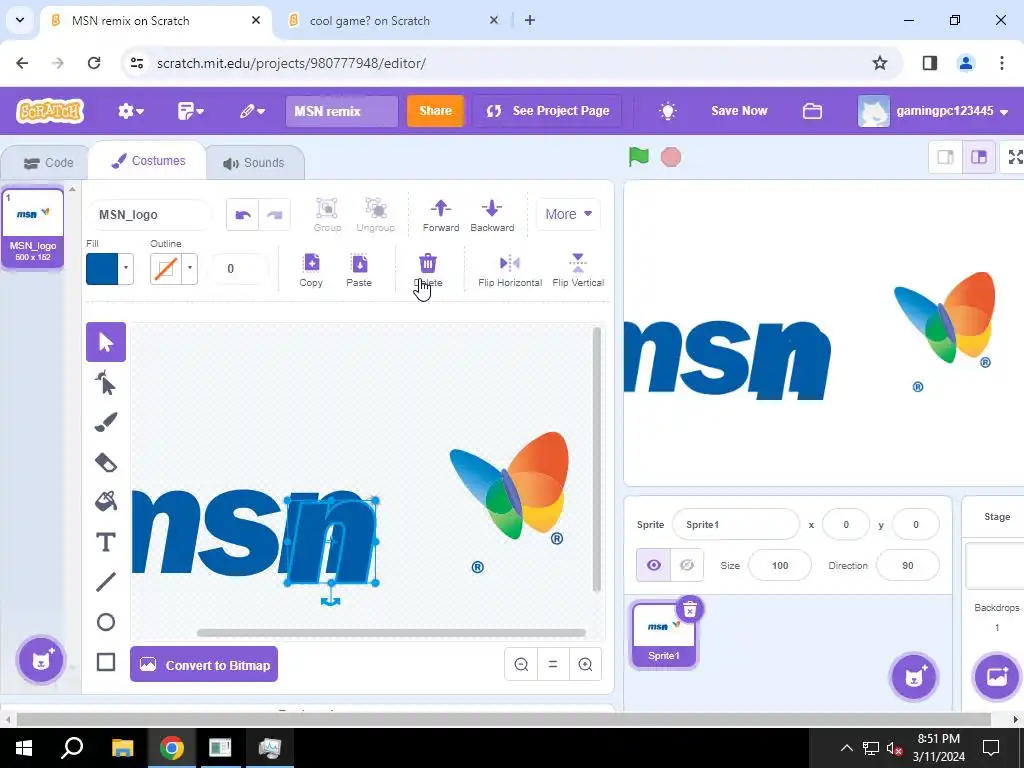Open the Fill color dropdown arrow

[x=126, y=268]
